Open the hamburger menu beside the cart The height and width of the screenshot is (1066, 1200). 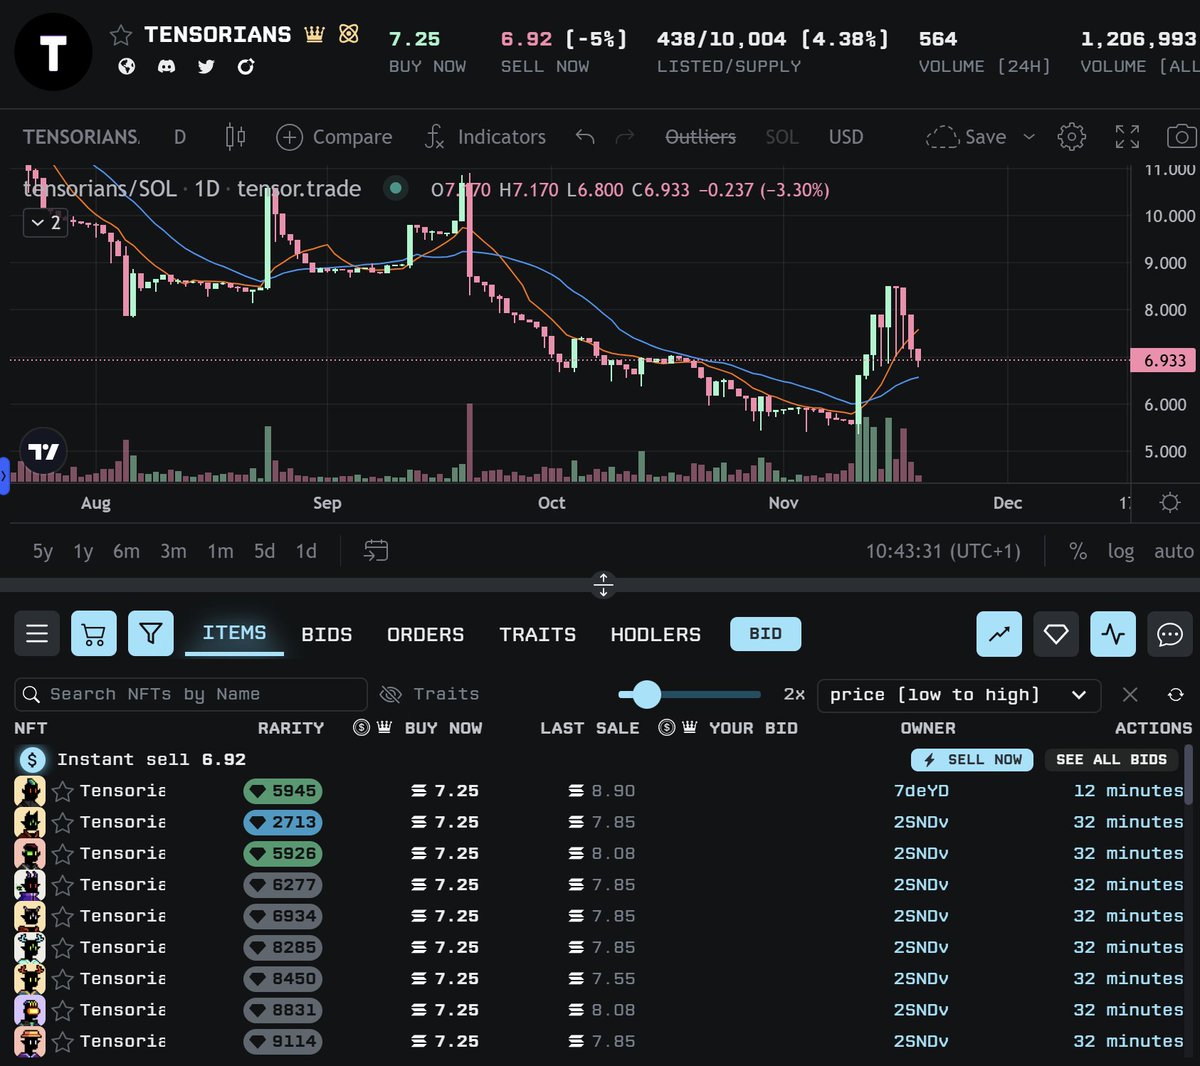(37, 633)
